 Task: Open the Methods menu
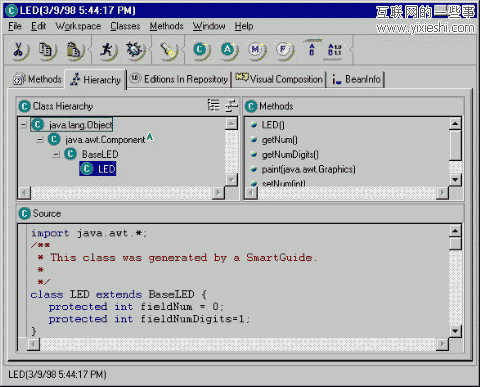coord(166,26)
